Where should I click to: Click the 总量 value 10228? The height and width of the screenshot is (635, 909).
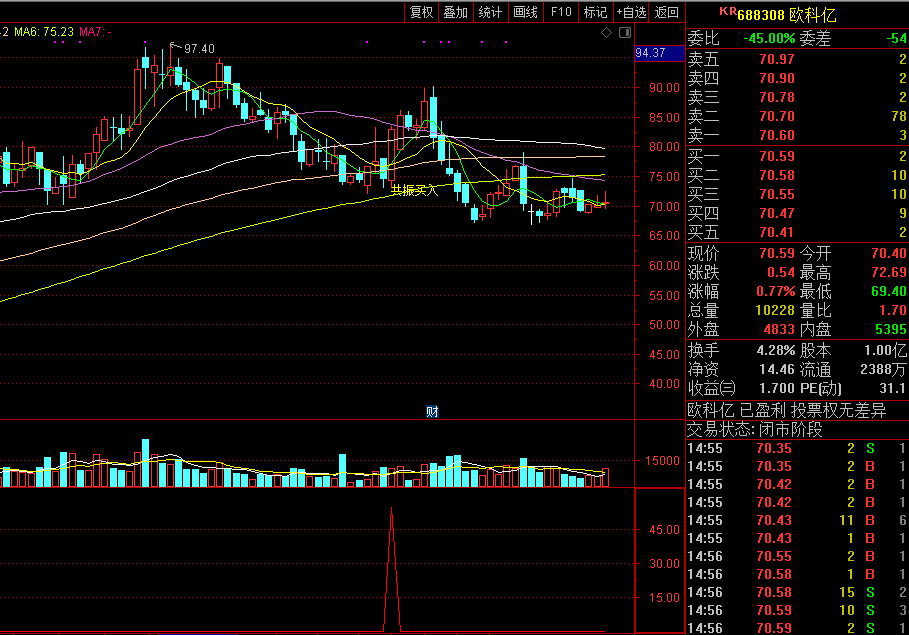pos(775,310)
